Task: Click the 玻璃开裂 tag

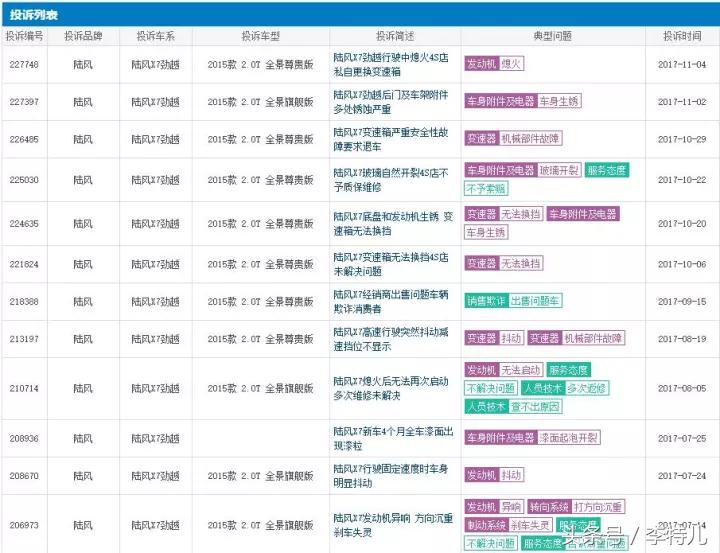Action: [559, 170]
